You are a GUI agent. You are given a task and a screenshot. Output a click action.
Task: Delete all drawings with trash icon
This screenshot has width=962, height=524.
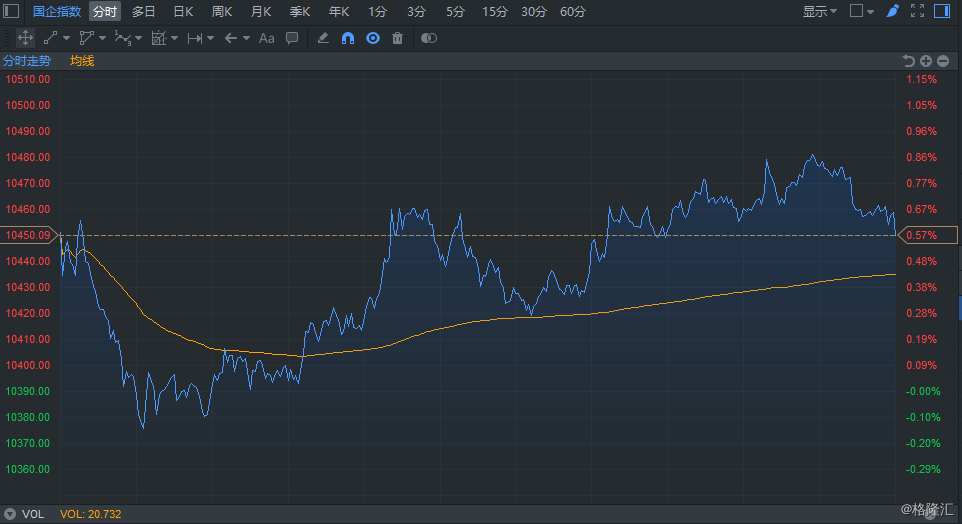(397, 38)
